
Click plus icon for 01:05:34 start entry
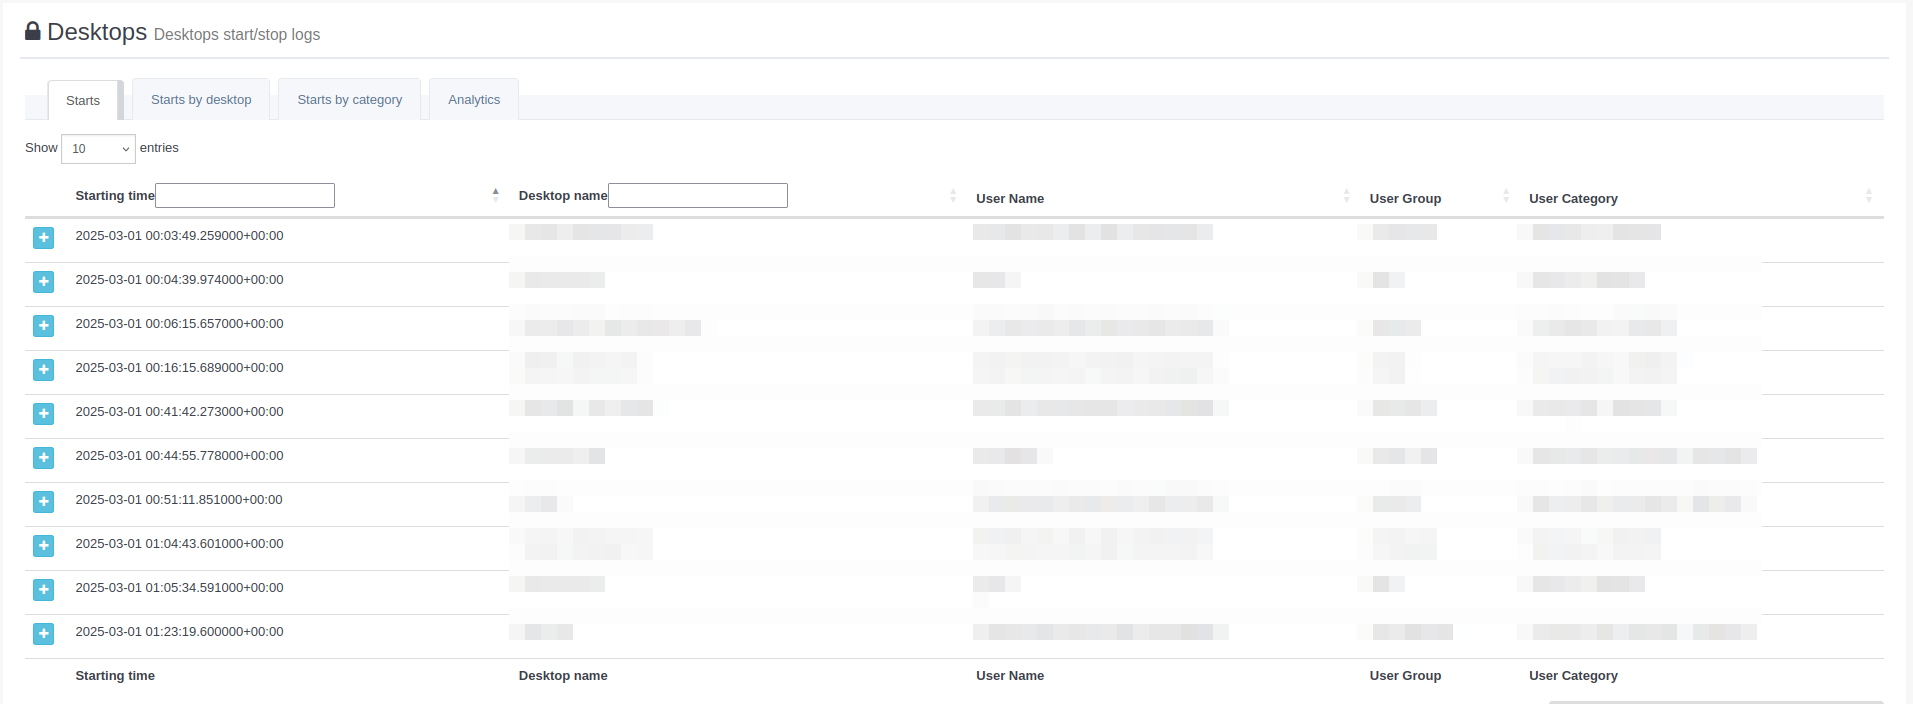[x=43, y=590]
